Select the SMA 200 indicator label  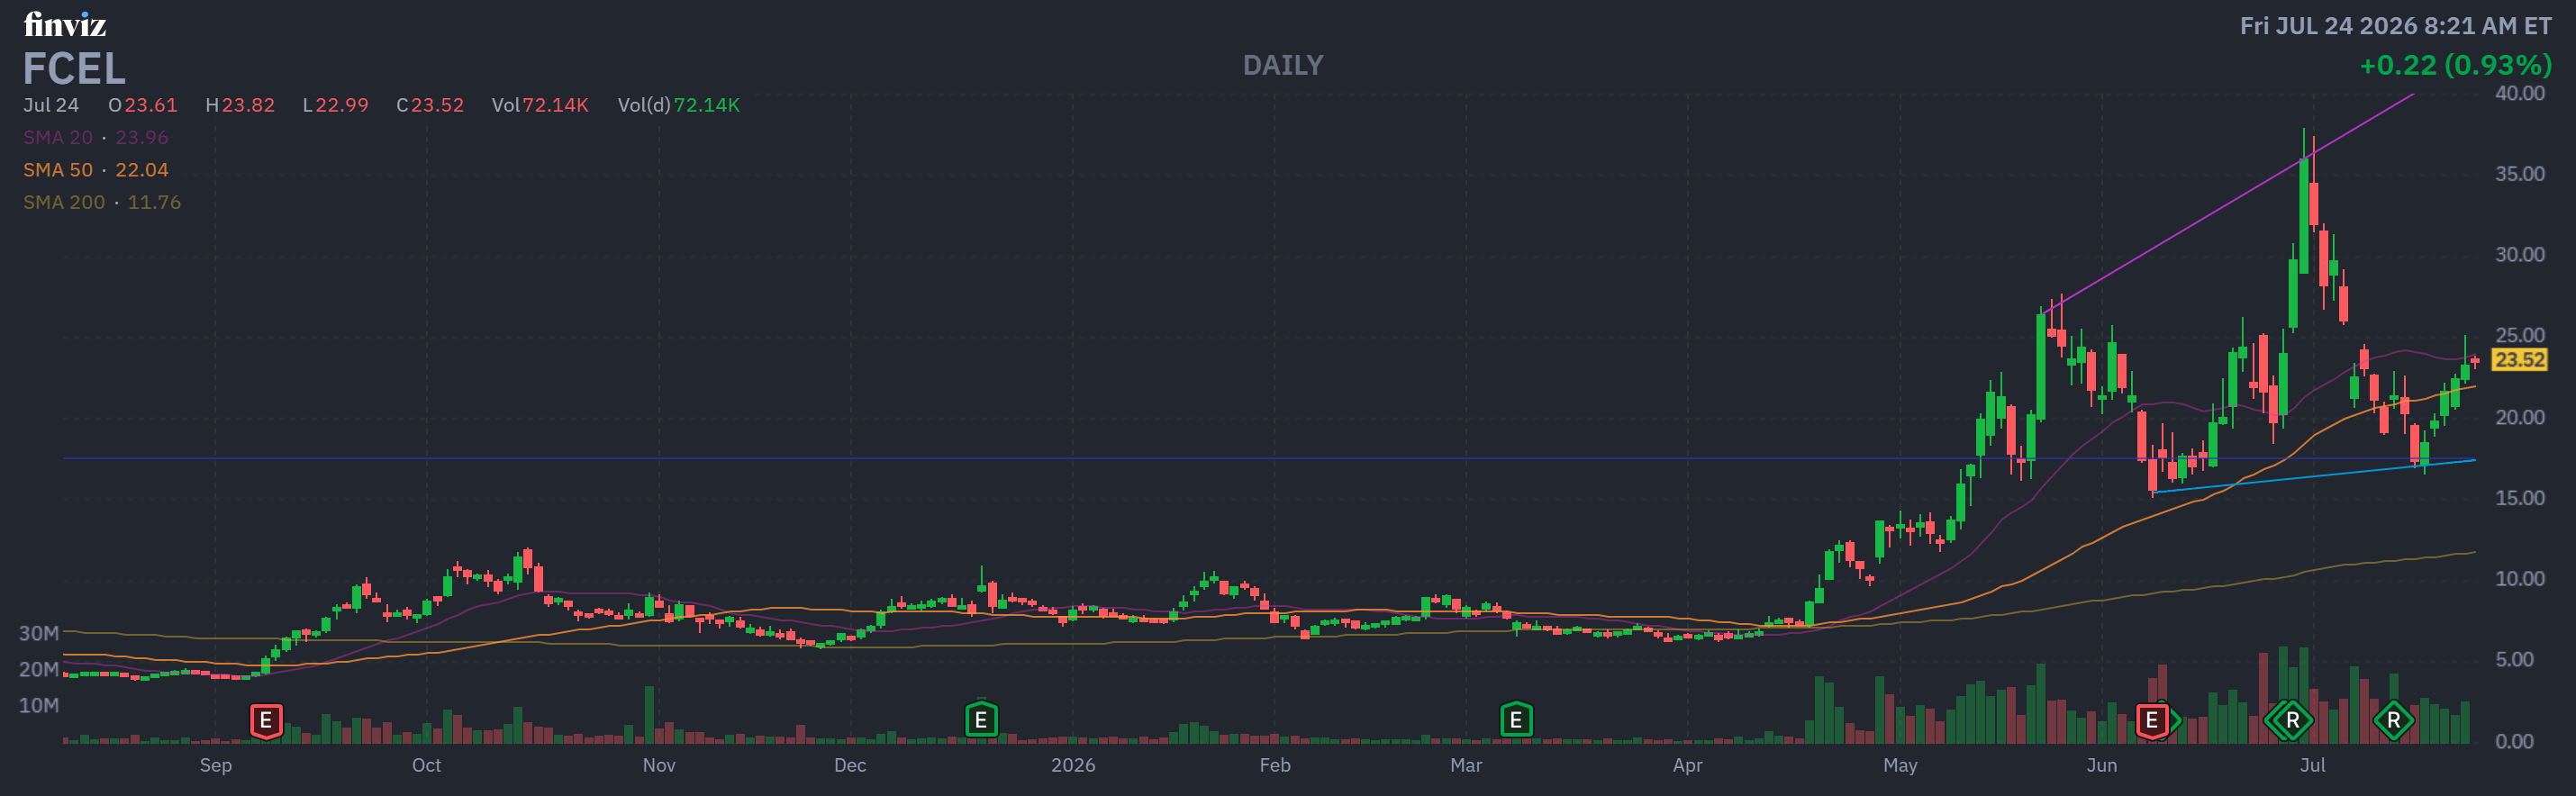64,202
